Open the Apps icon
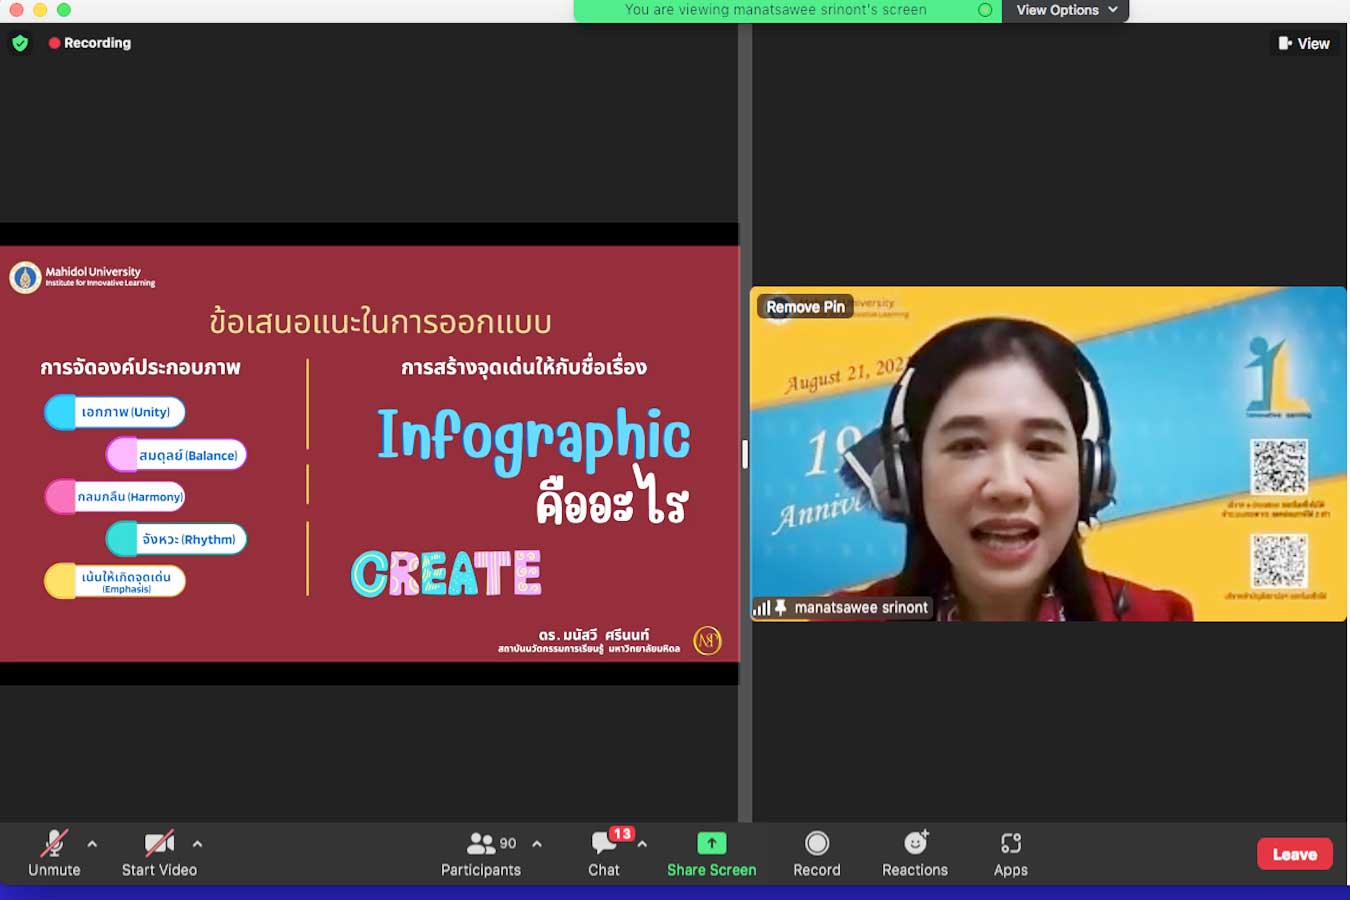The image size is (1350, 900). click(x=1010, y=843)
